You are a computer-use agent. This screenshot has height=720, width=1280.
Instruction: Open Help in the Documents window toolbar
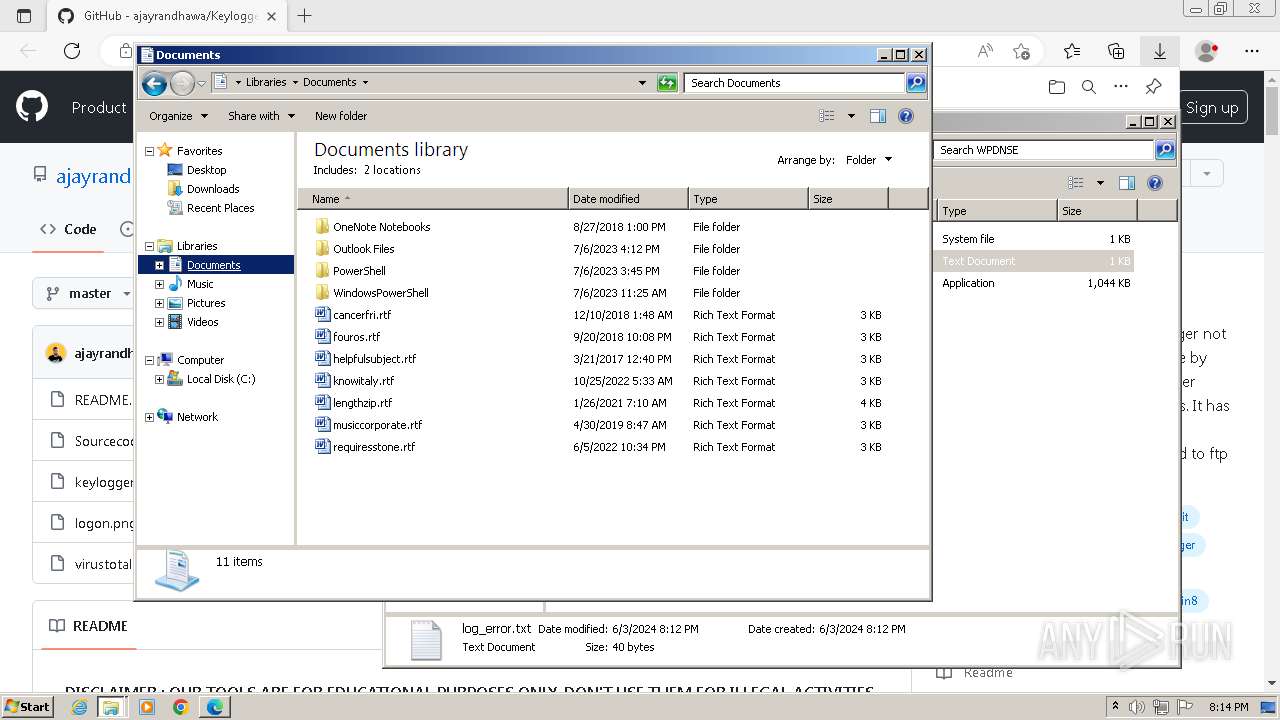[x=906, y=116]
